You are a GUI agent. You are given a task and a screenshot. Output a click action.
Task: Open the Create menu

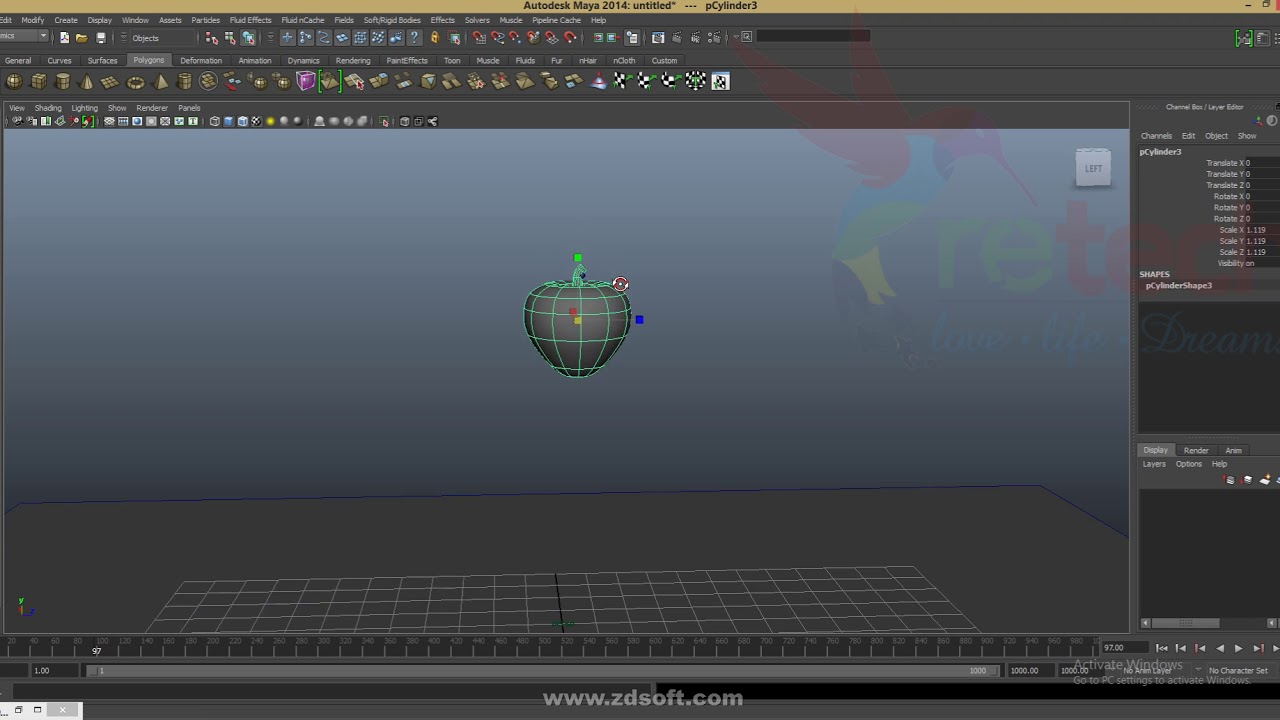(66, 20)
